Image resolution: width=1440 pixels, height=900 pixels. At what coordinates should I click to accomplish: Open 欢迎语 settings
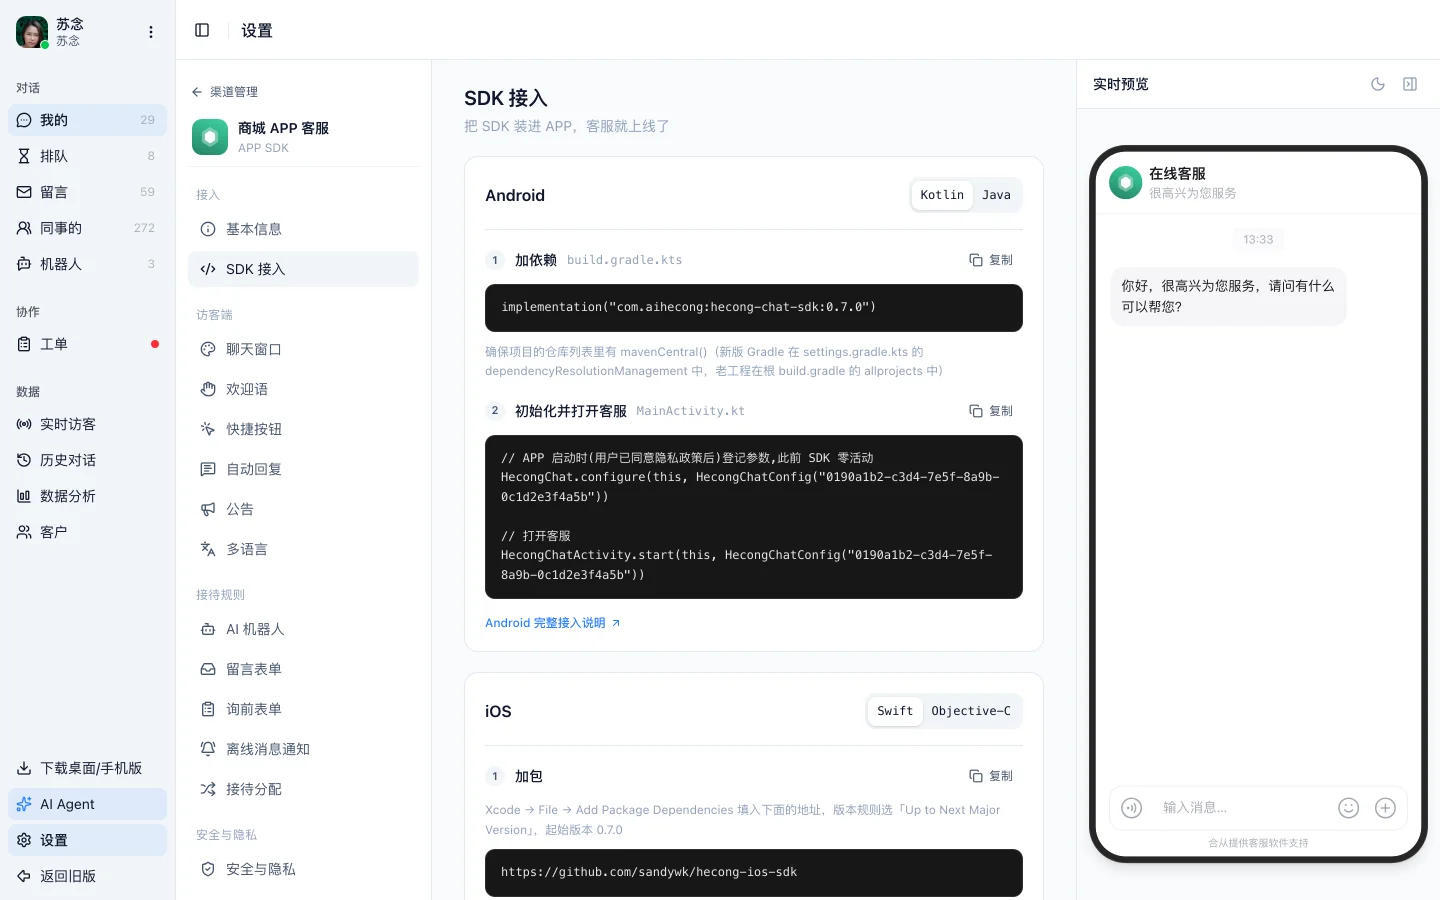[303, 389]
